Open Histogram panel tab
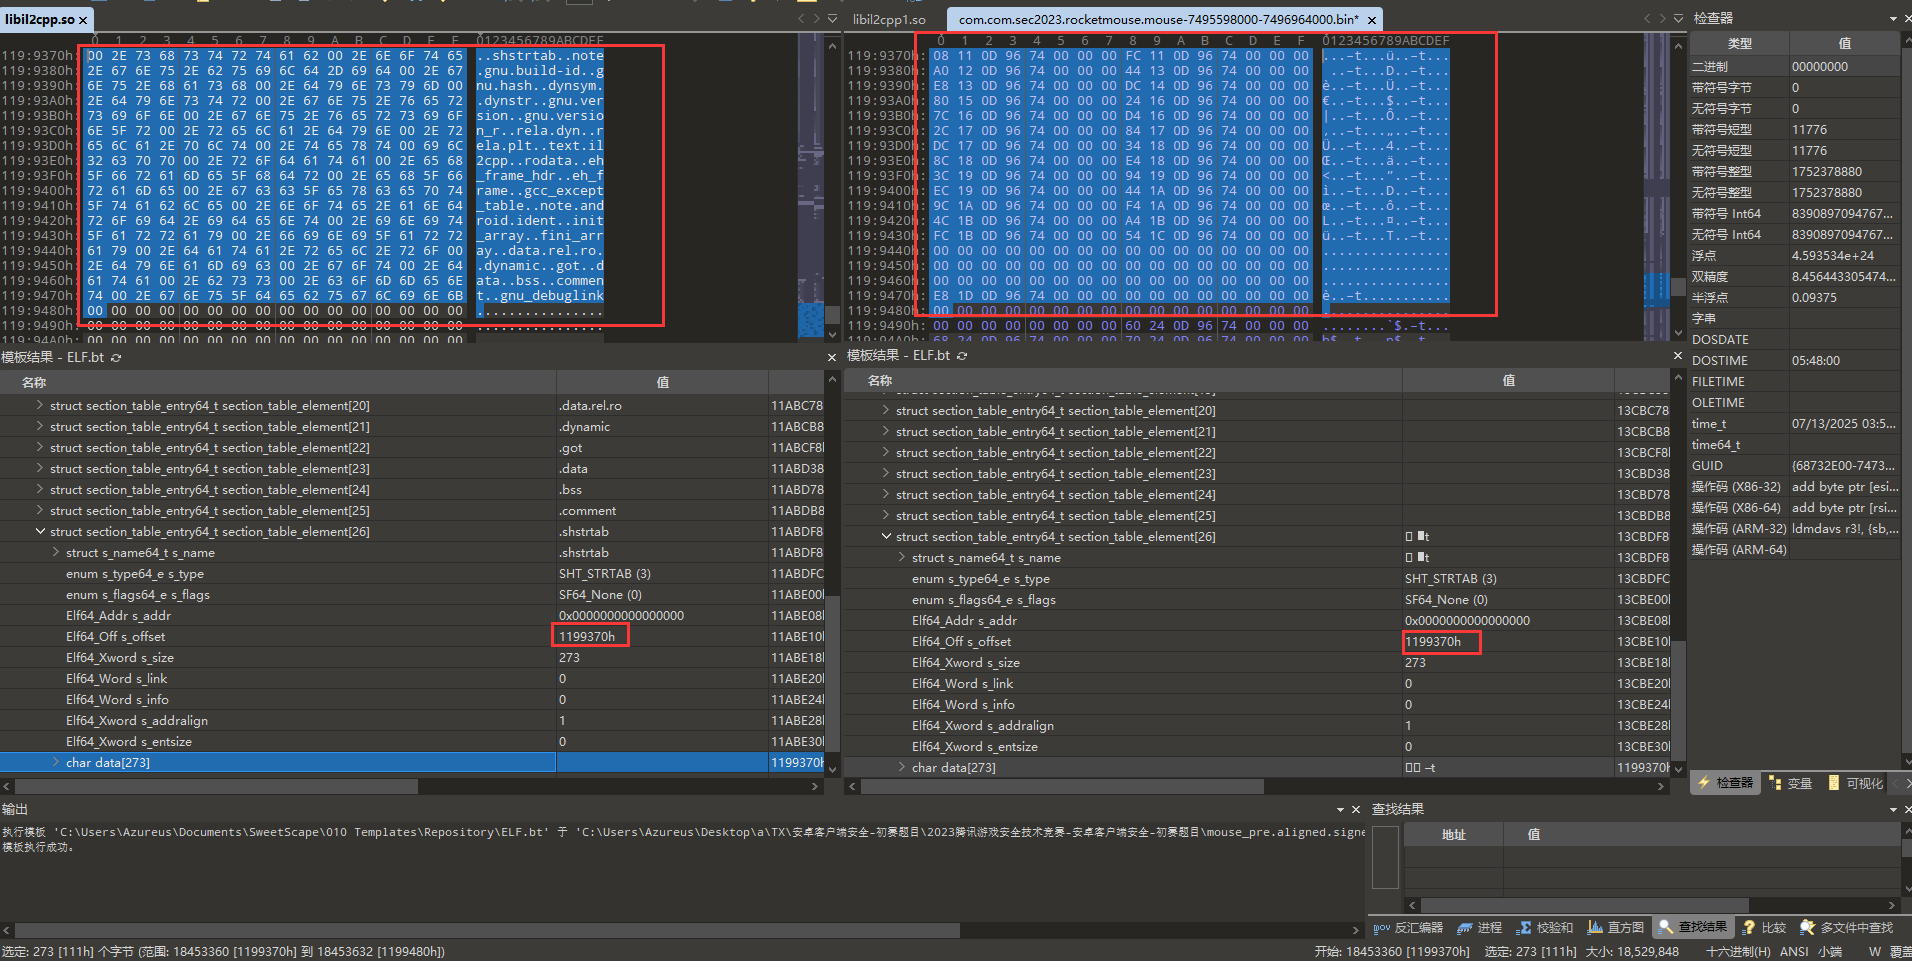Screen dimensions: 1912x961 tap(1615, 928)
